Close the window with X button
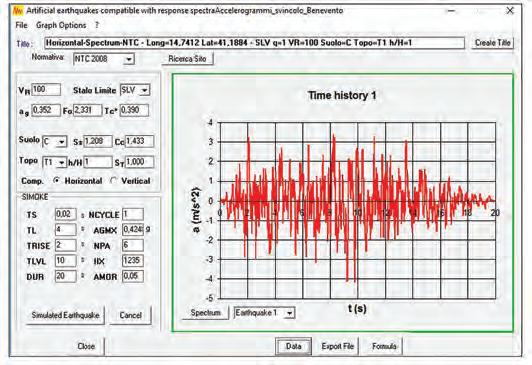This screenshot has height=365, width=532. [510, 11]
